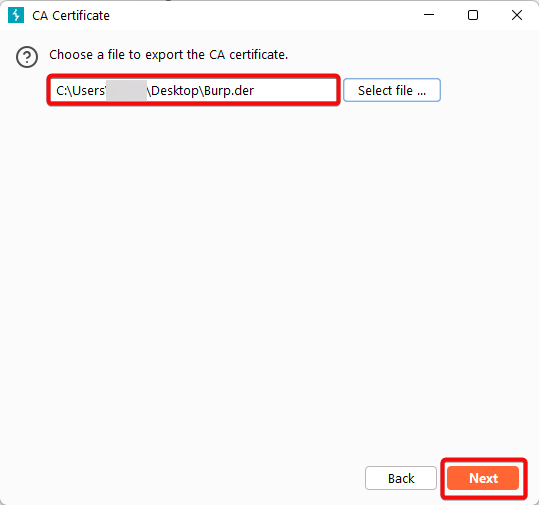The image size is (539, 505).
Task: Click the export file path input field
Action: (x=193, y=90)
